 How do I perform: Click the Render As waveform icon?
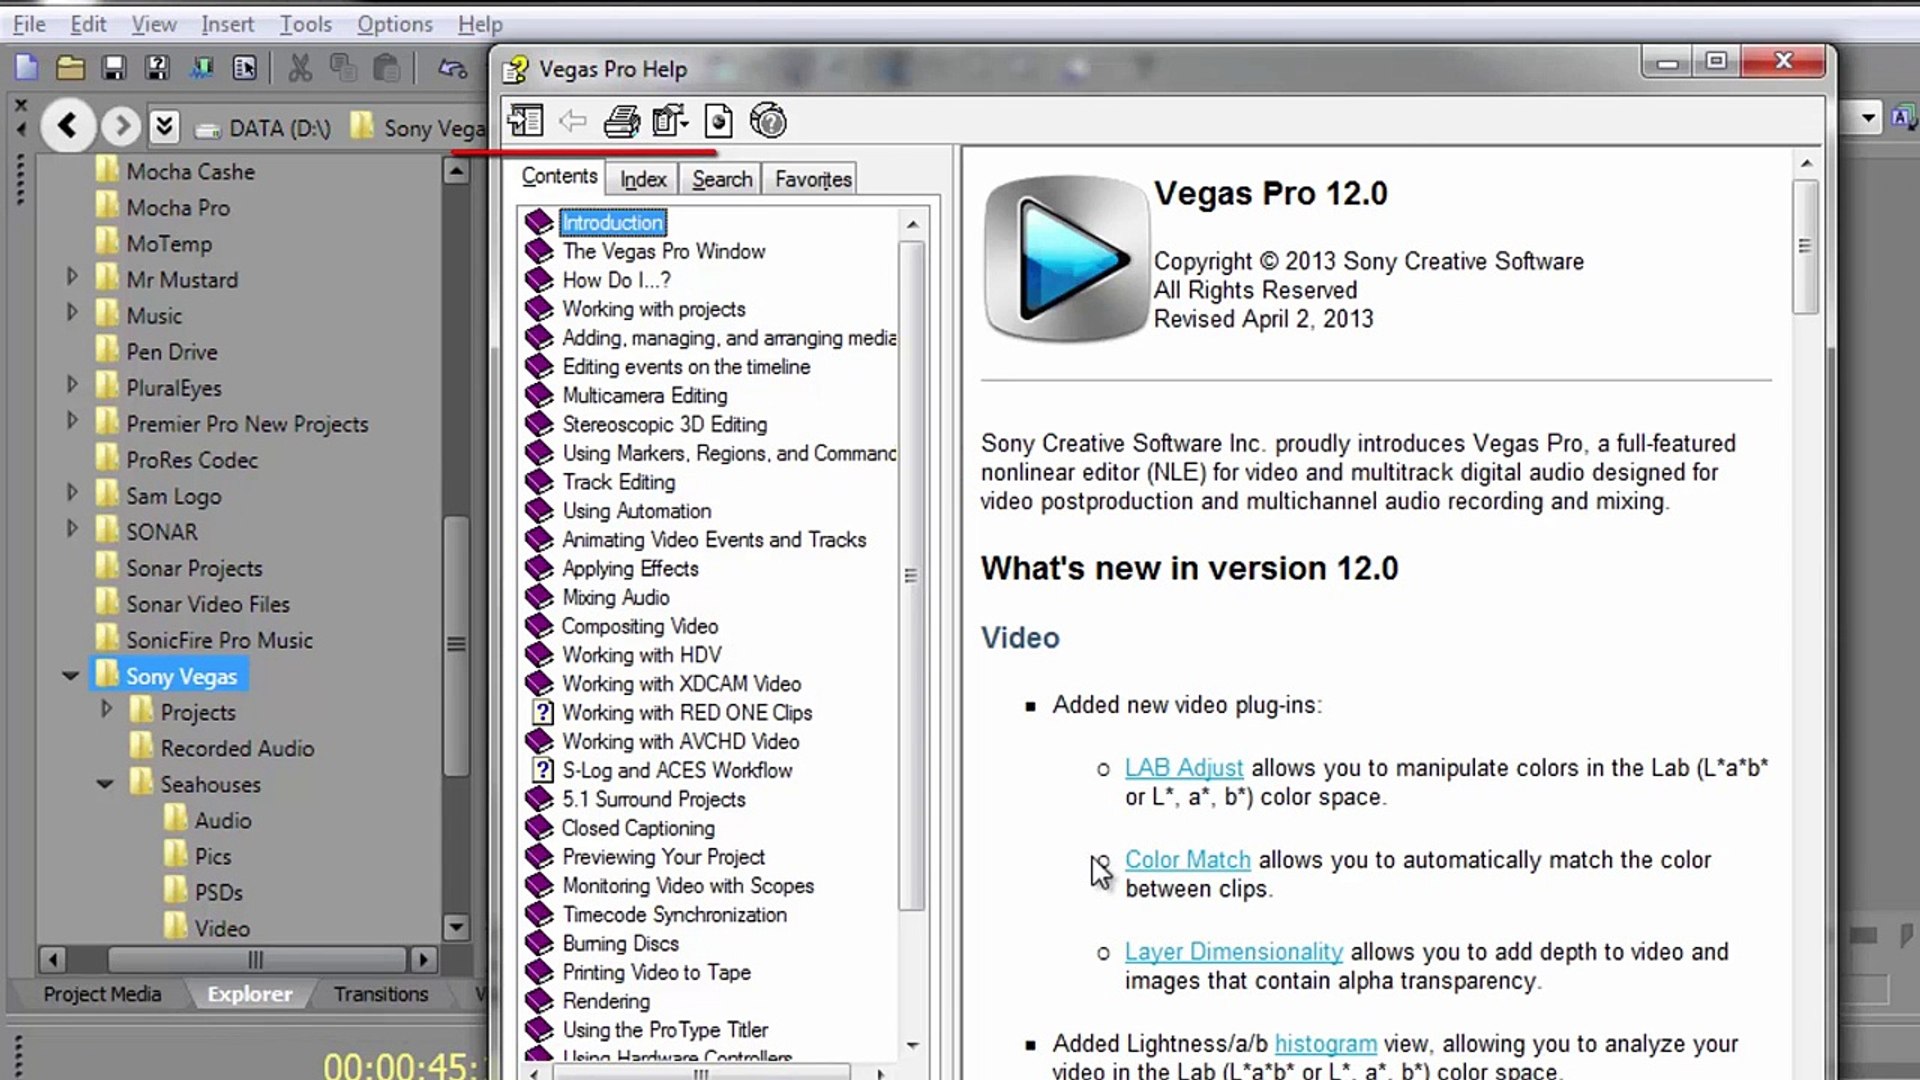tap(201, 68)
